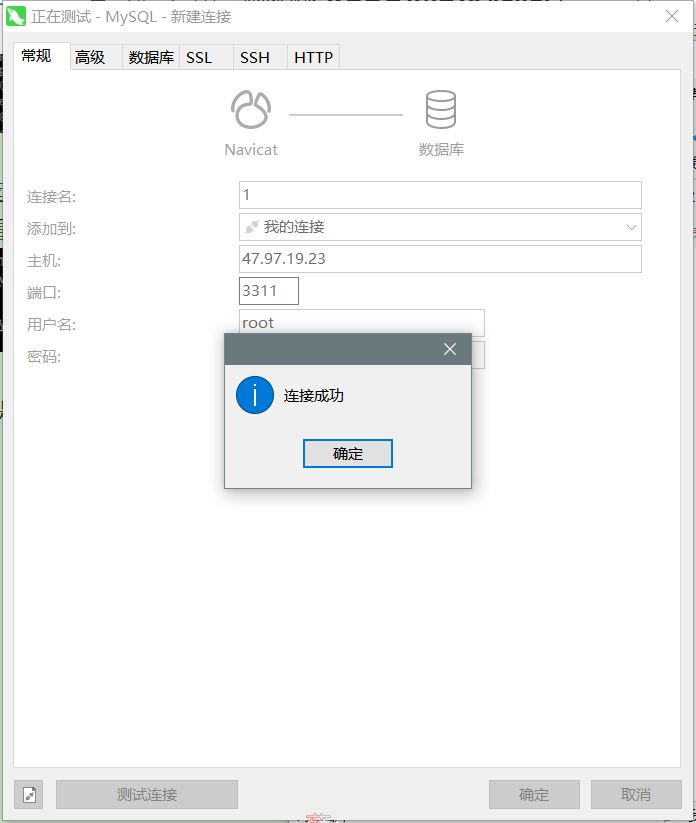Click the 连接成功 message text
Image resolution: width=696 pixels, height=823 pixels.
click(314, 396)
